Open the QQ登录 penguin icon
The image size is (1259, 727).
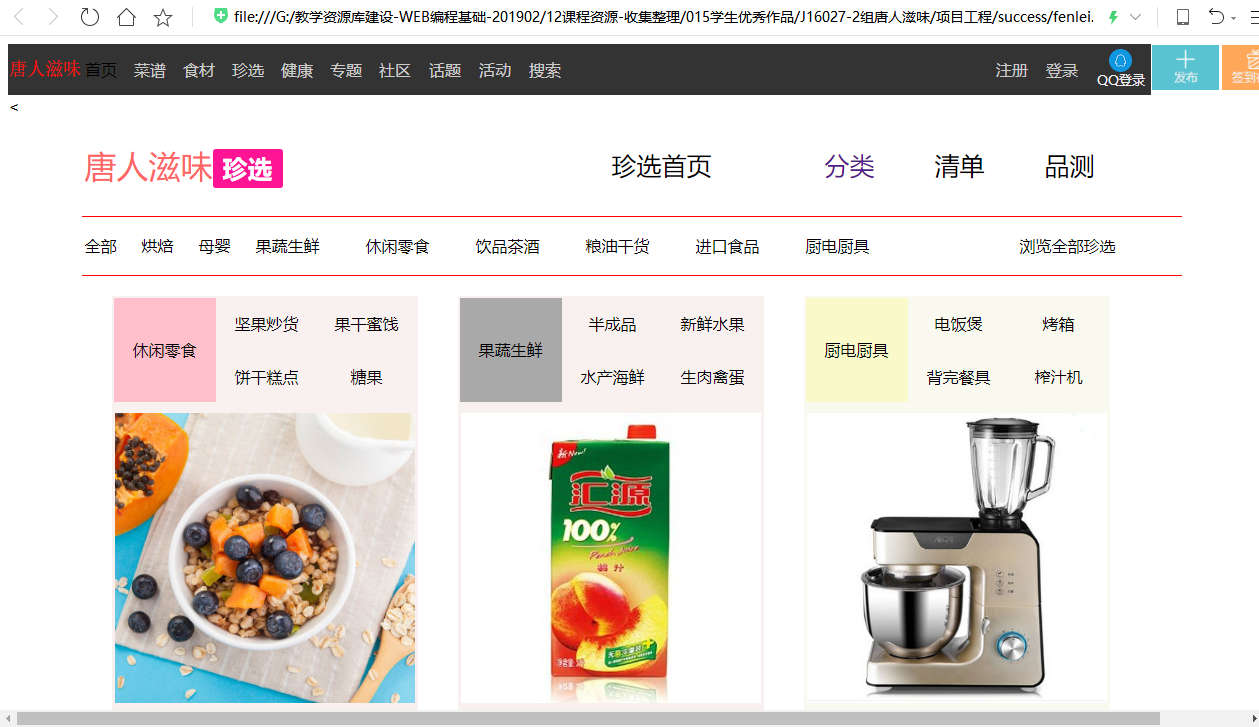(x=1121, y=61)
